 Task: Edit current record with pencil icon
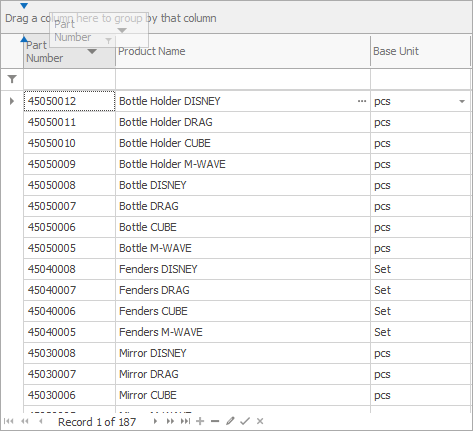tap(230, 421)
